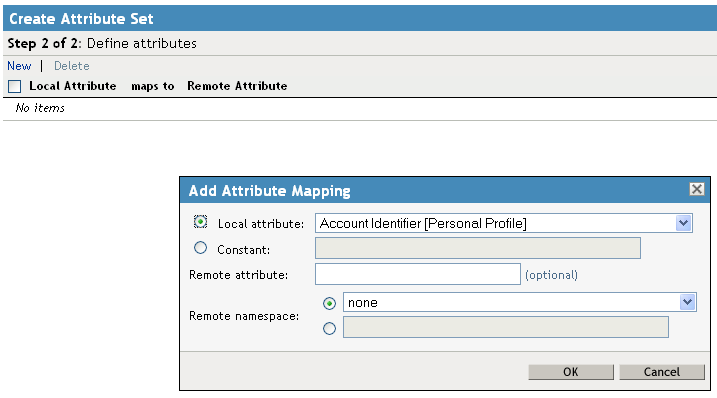Close the Add Attribute Mapping dialog with X

point(697,189)
